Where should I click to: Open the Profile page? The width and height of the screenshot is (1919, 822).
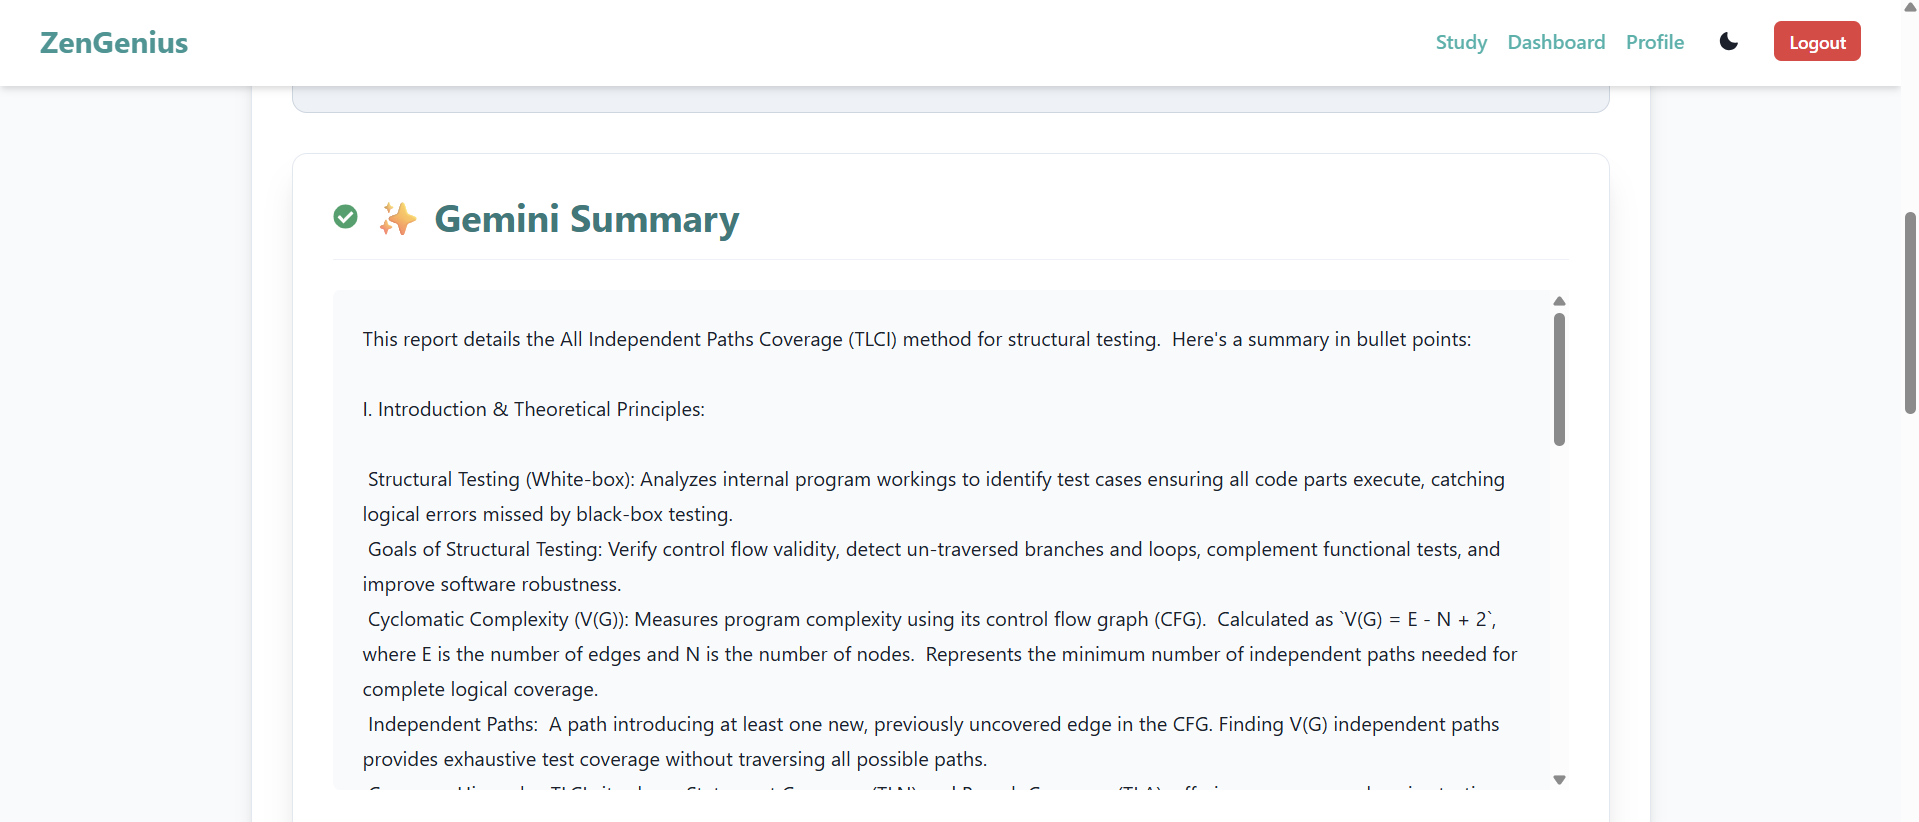pyautogui.click(x=1654, y=42)
